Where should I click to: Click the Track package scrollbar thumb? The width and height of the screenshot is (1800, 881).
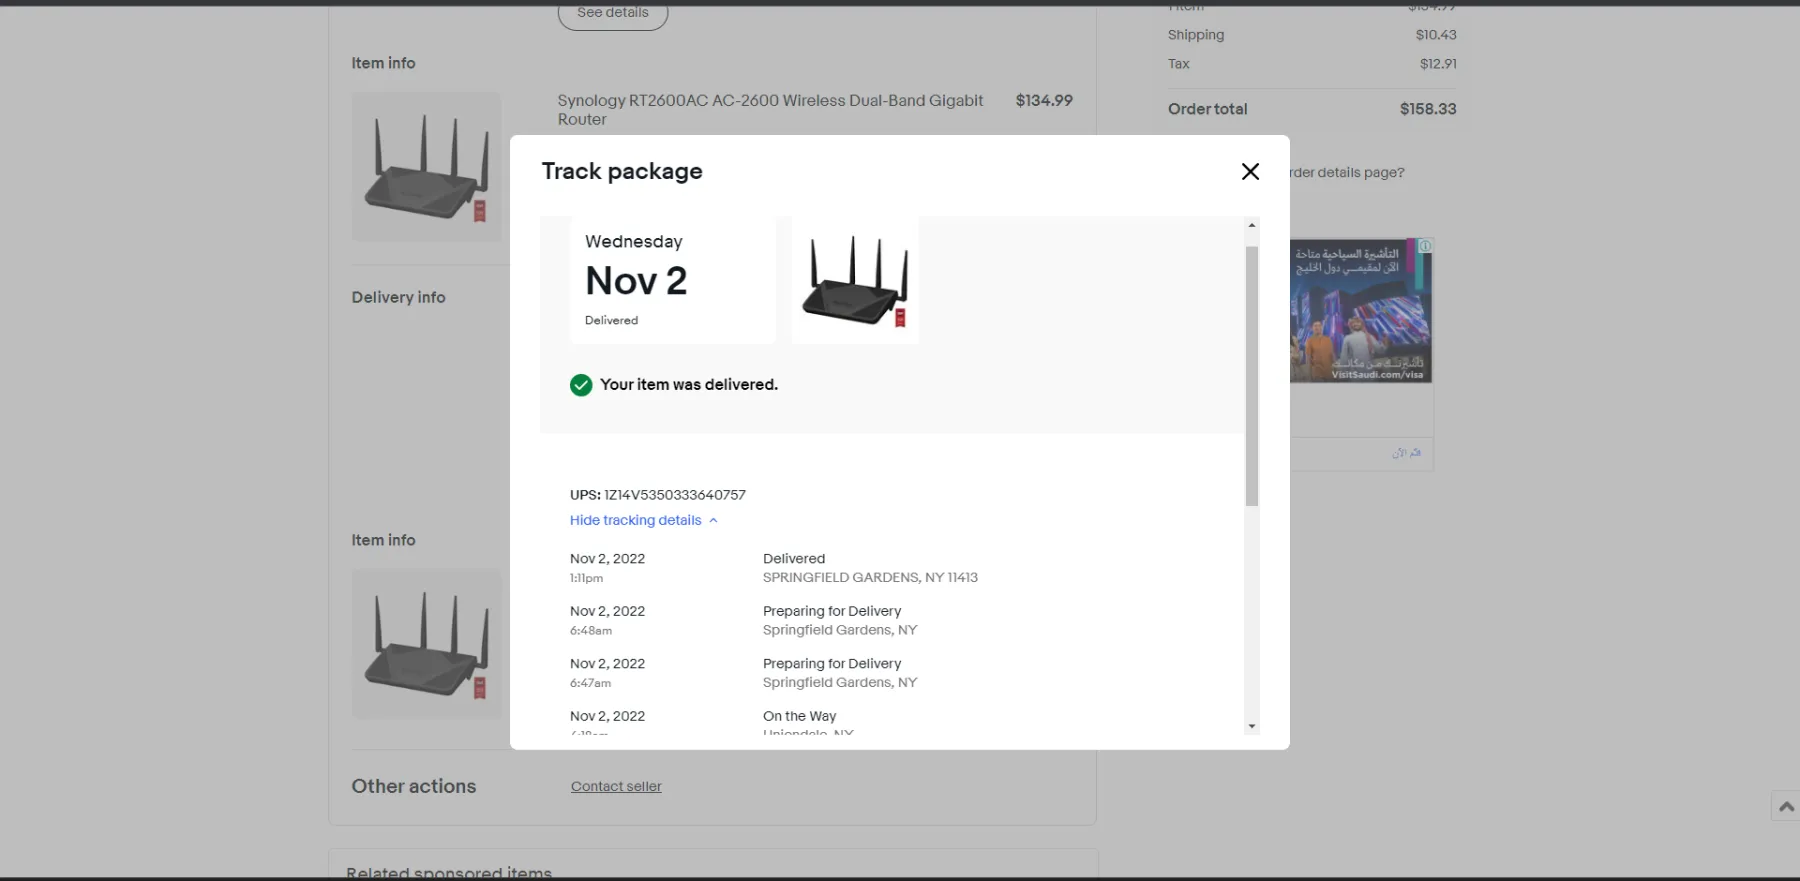coord(1252,375)
